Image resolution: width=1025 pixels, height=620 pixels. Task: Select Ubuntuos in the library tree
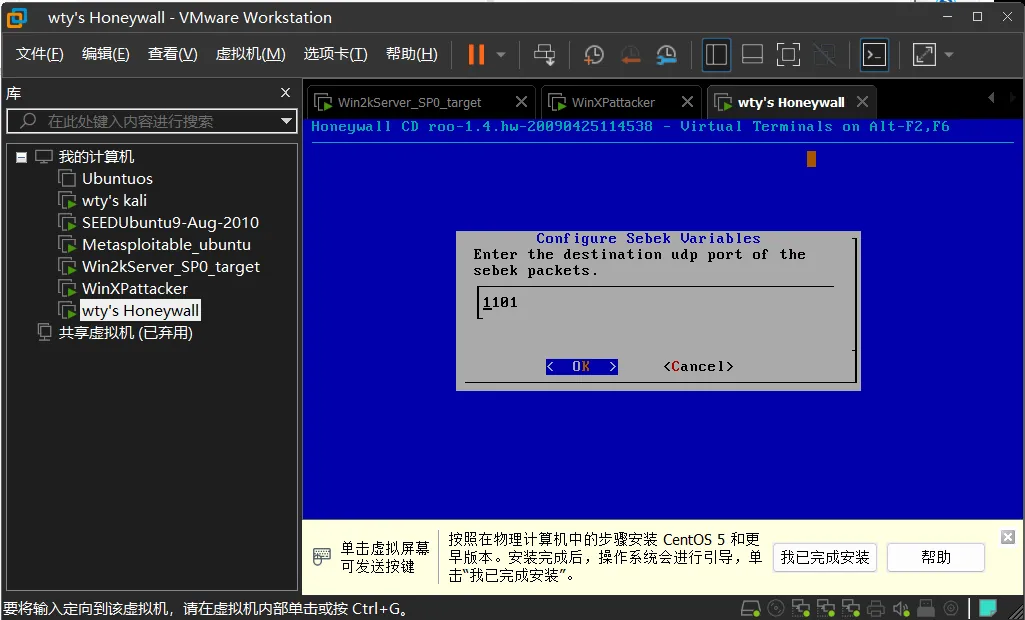click(117, 179)
